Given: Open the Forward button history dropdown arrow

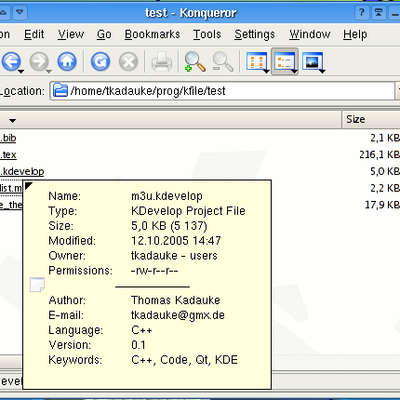Looking at the screenshot, I should coord(49,71).
